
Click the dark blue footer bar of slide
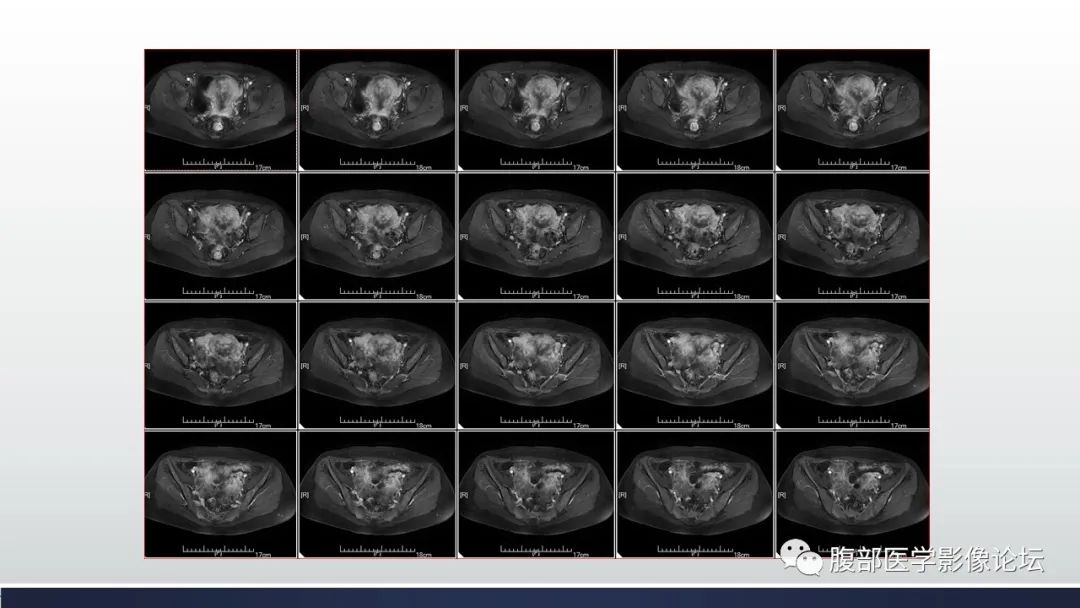540,597
